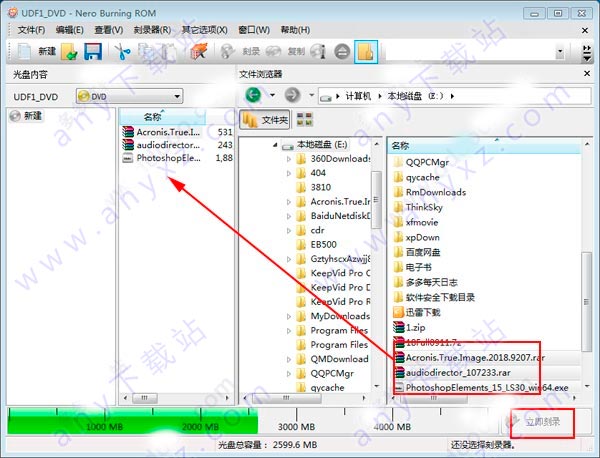Click the 名称 column header in disc contents
The height and width of the screenshot is (458, 600).
coord(162,117)
